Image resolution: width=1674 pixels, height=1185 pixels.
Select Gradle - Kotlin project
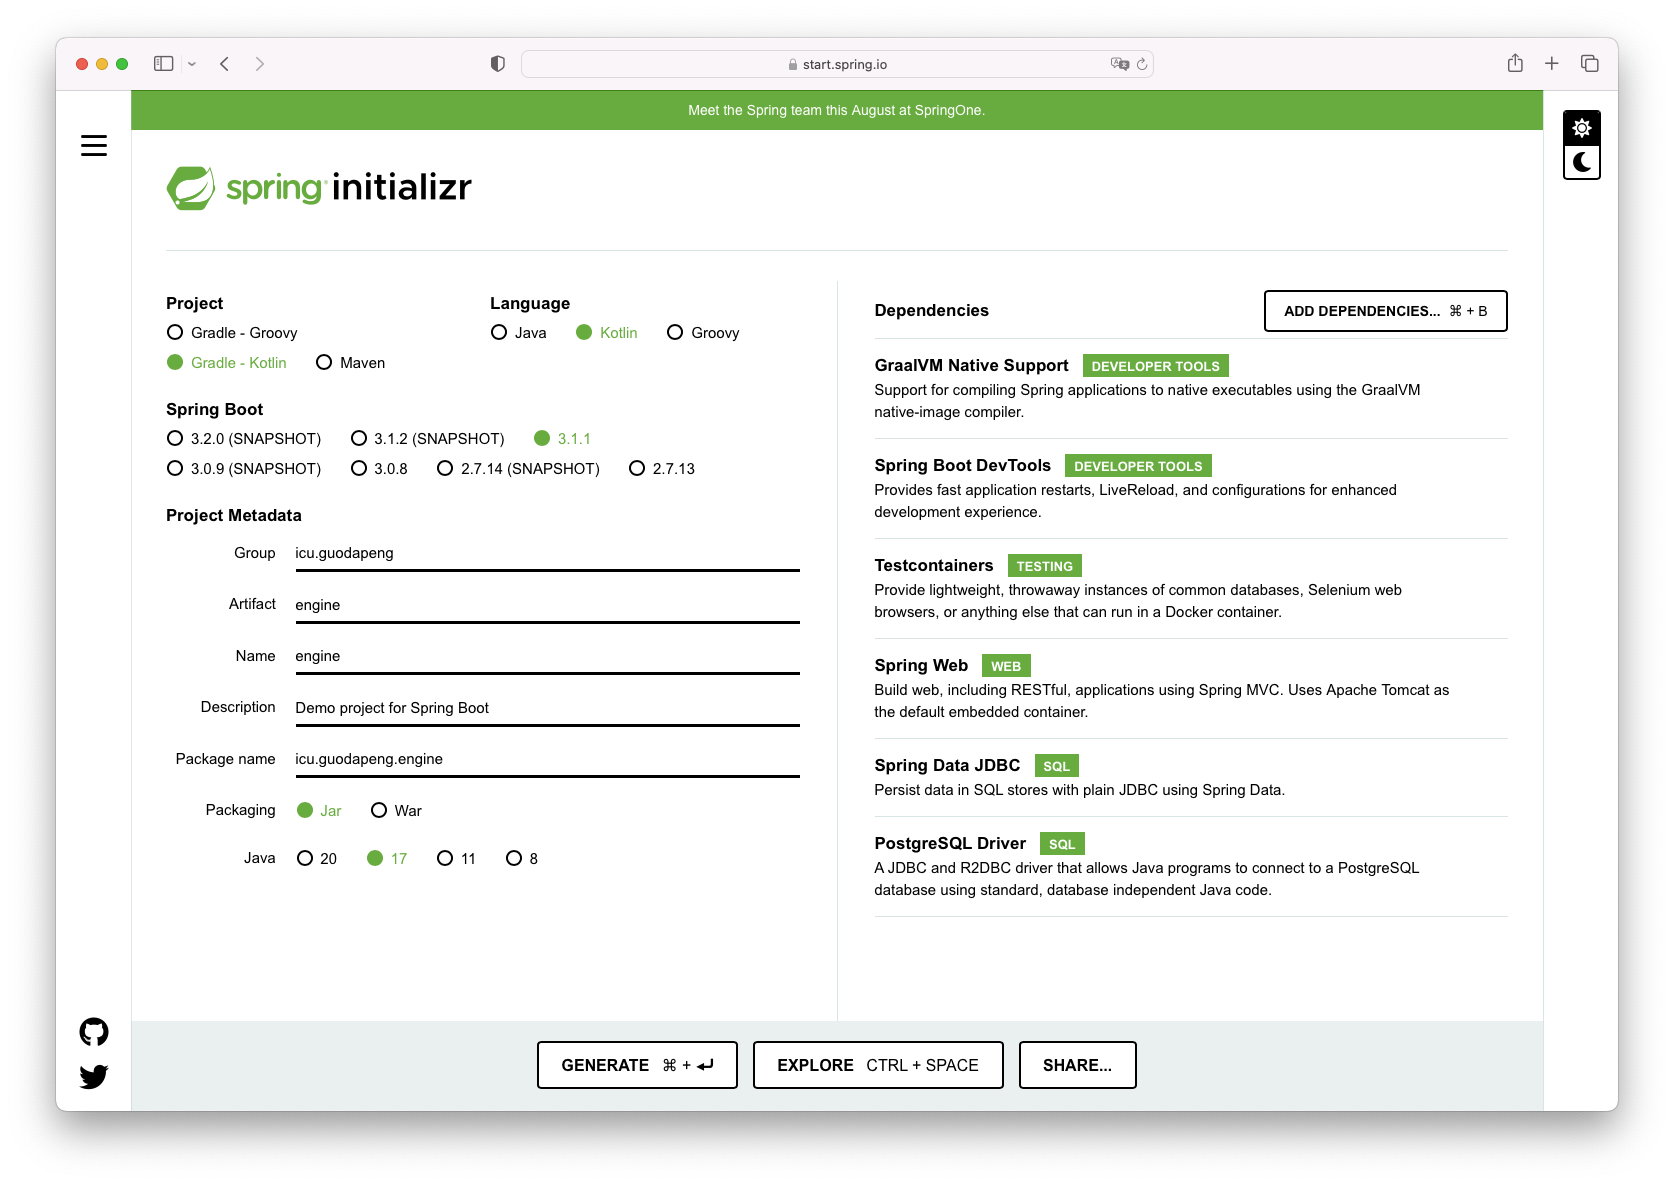227,363
